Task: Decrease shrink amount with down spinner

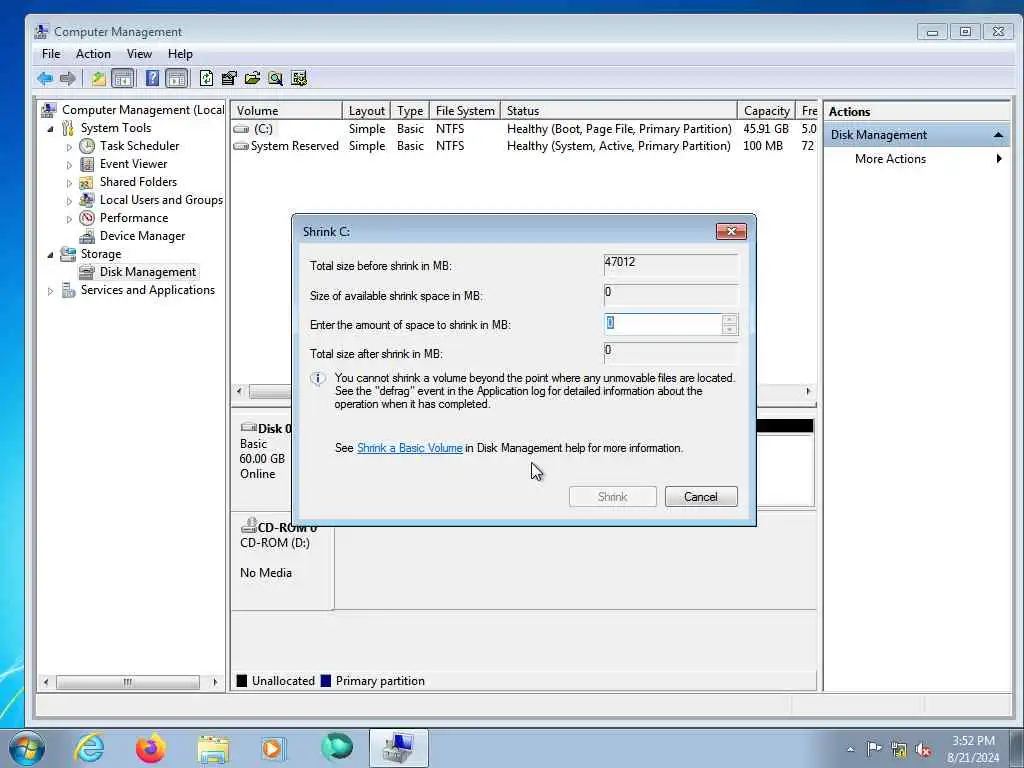Action: click(x=729, y=330)
